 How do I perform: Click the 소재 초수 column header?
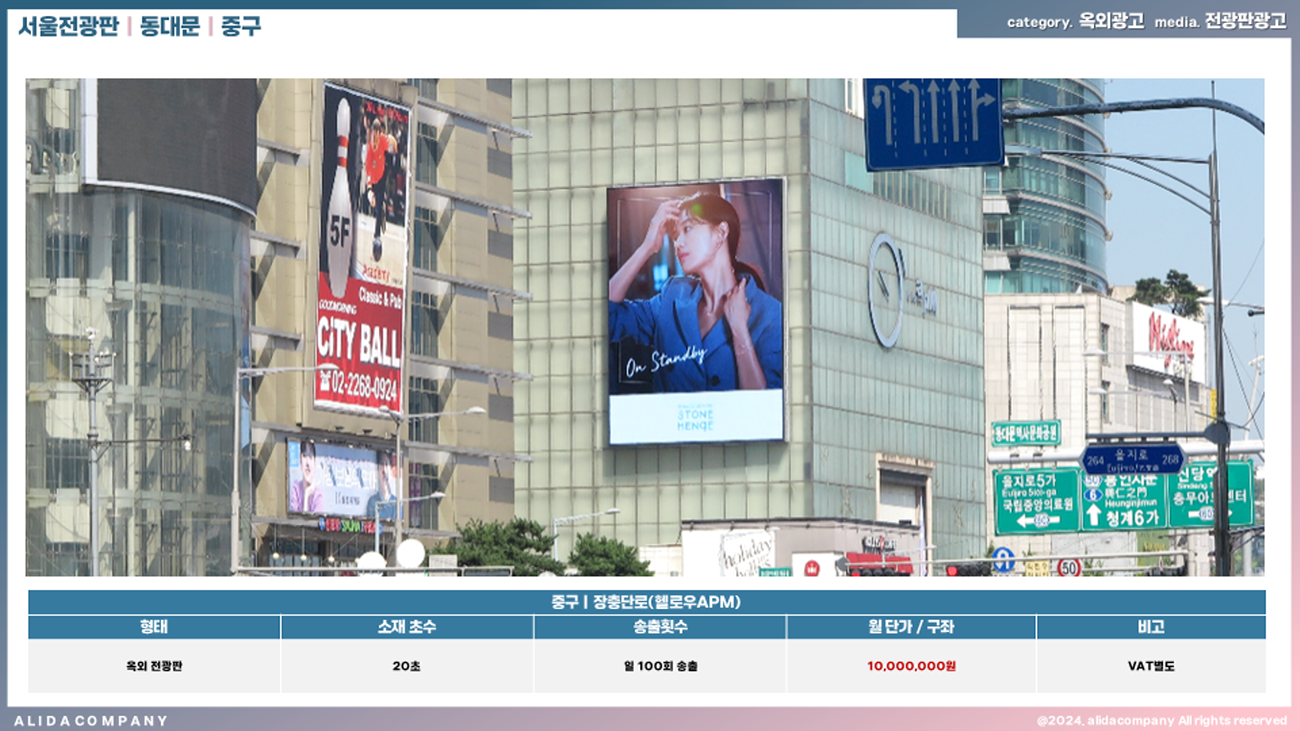407,627
